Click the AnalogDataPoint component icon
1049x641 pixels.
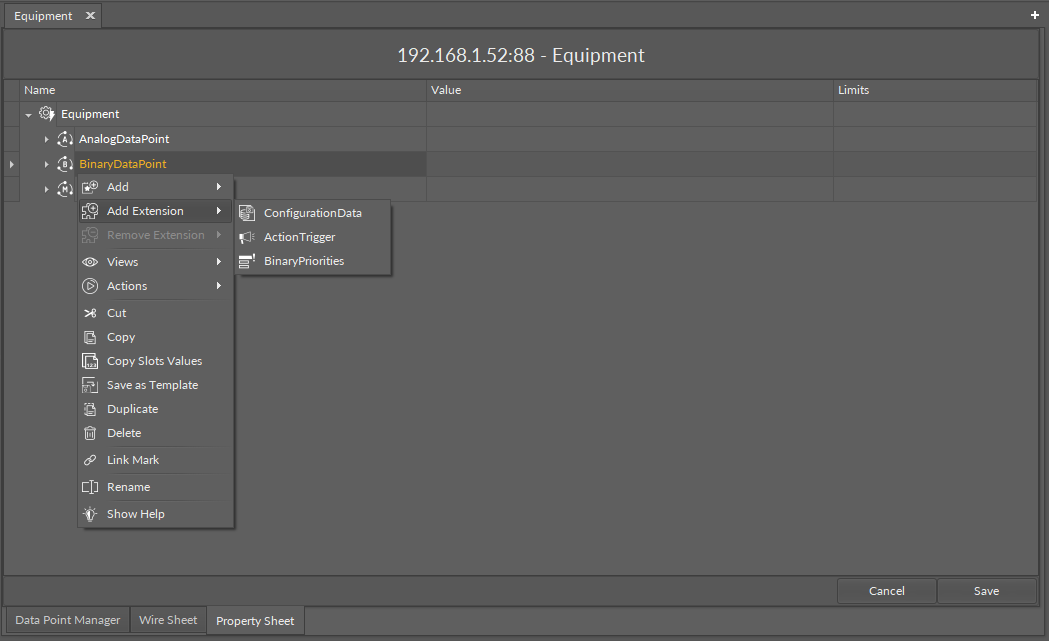[65, 139]
